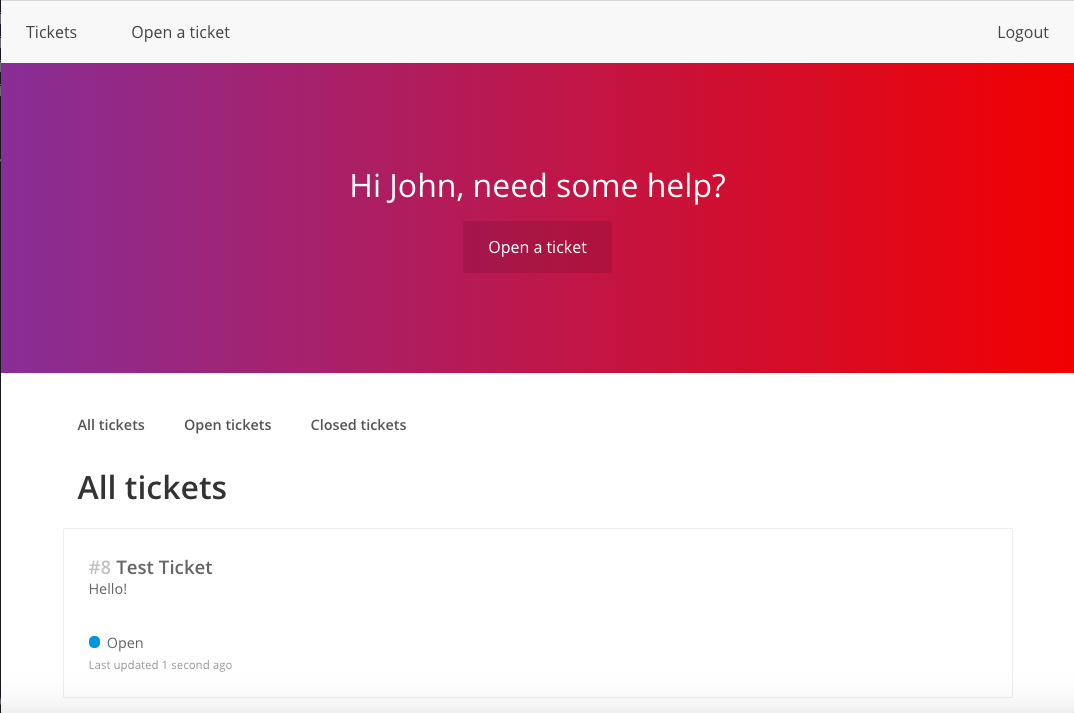The width and height of the screenshot is (1074, 713).
Task: Click the All tickets heading
Action: (152, 488)
